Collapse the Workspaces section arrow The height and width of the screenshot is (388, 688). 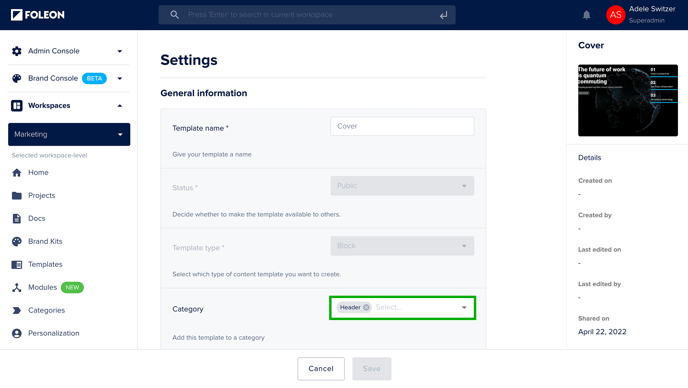pos(120,106)
